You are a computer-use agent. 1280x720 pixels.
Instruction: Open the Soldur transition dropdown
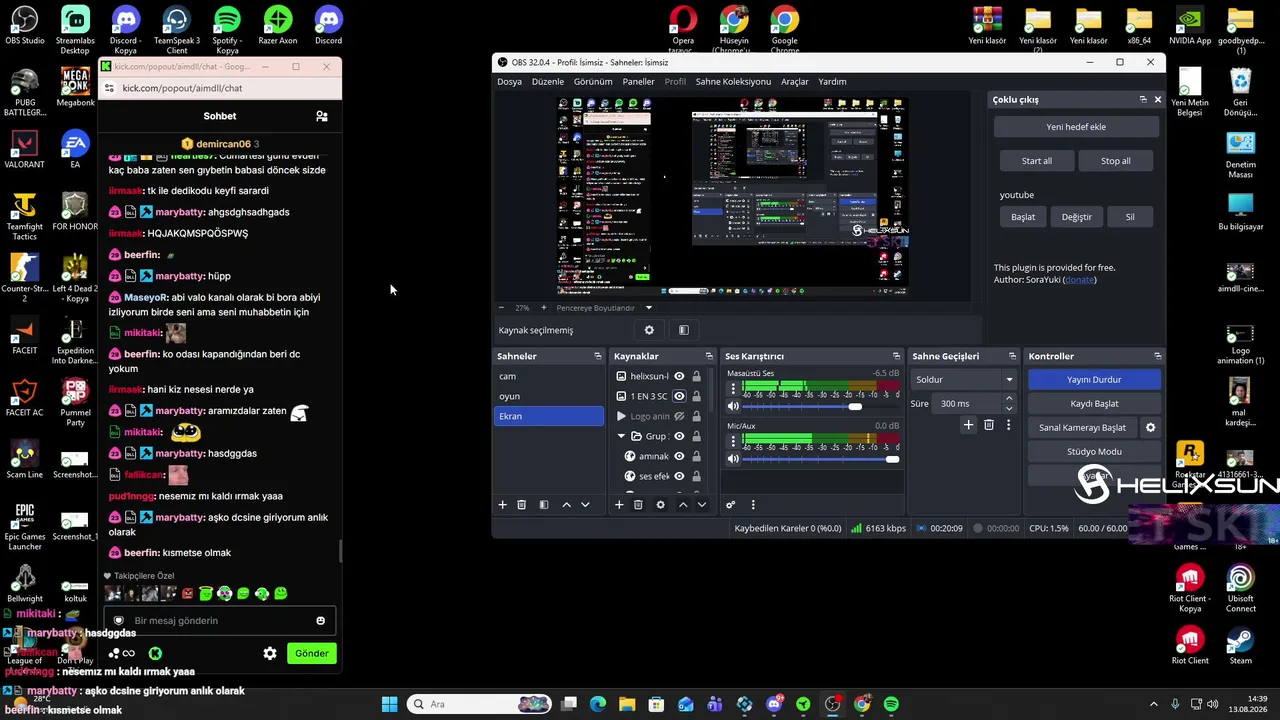(964, 380)
